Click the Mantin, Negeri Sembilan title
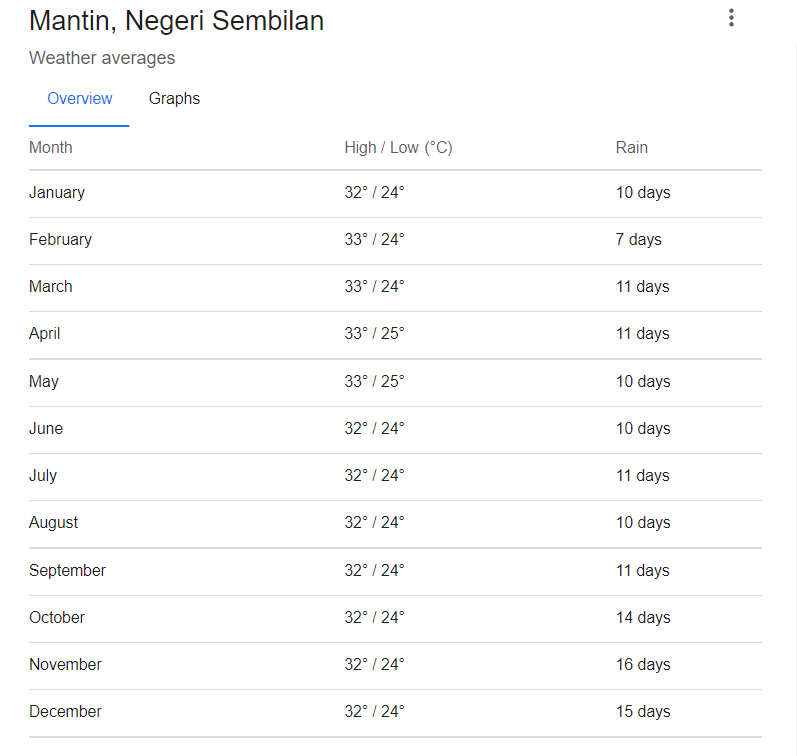The height and width of the screenshot is (756, 797). (176, 20)
